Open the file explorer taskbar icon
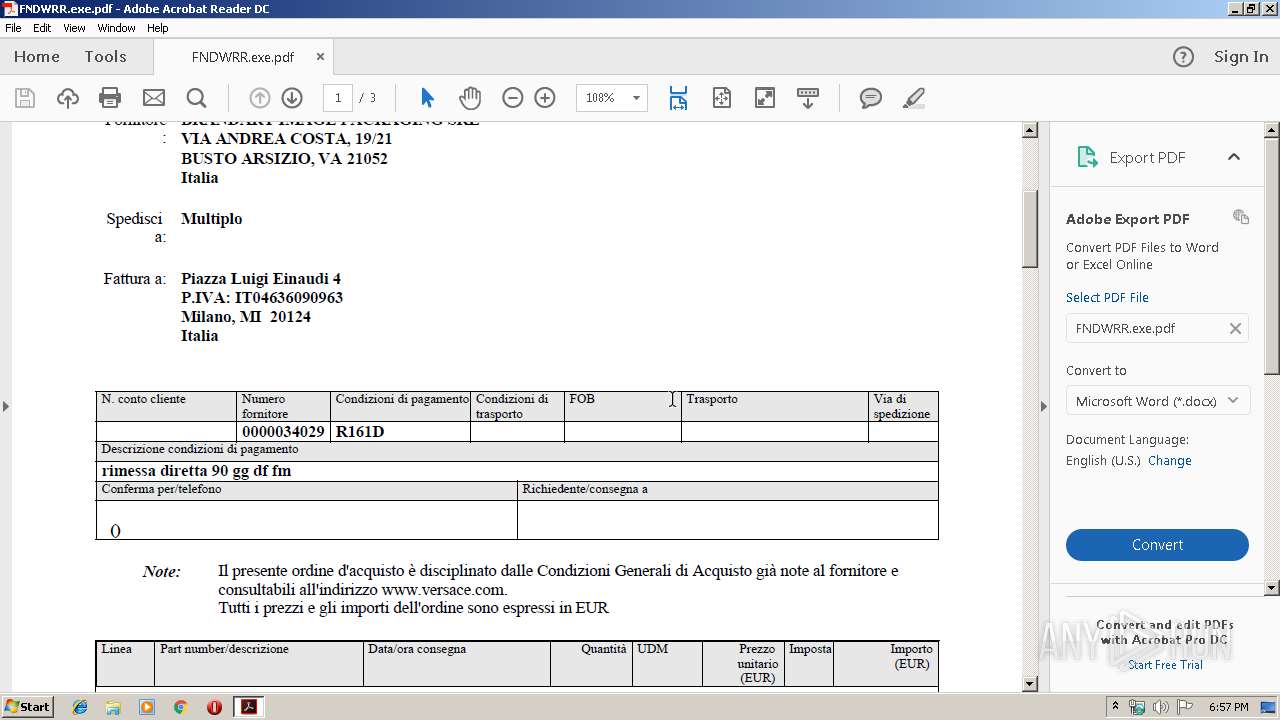The image size is (1280, 720). tap(113, 707)
